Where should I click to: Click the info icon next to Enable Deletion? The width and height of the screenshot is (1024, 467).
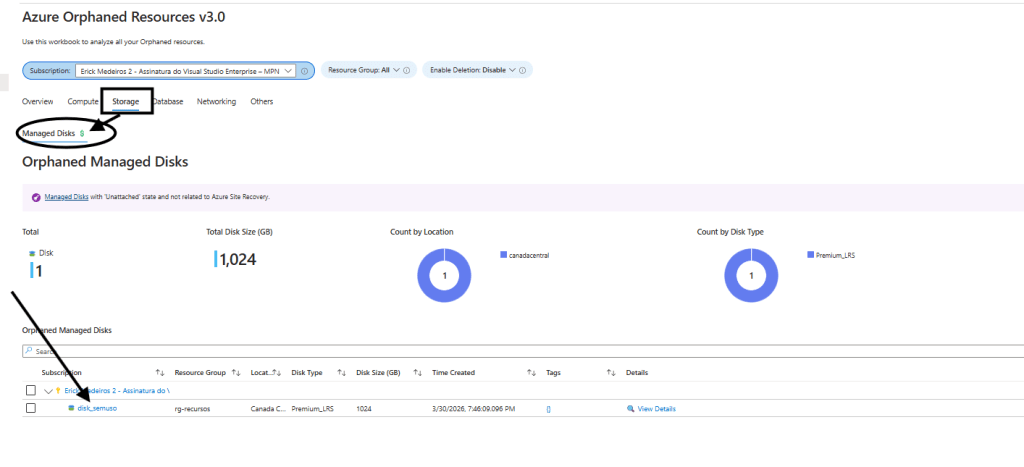coord(525,70)
